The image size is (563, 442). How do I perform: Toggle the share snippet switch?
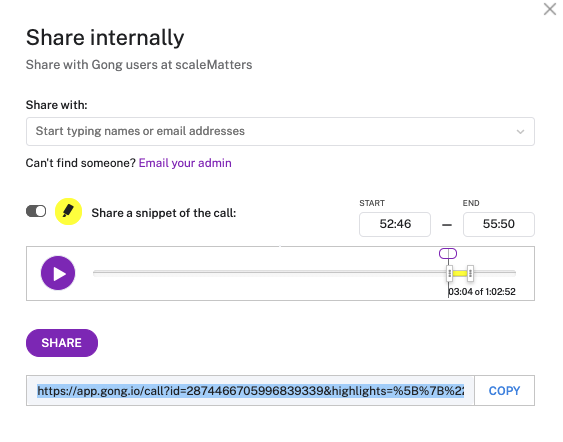point(36,211)
